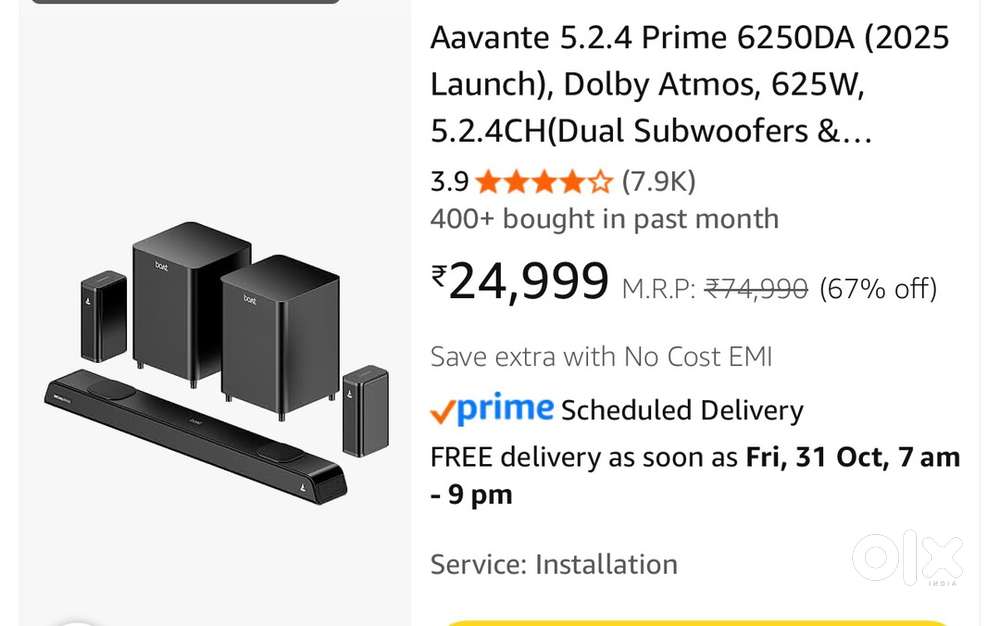Click the right satellite speaker in image
Image resolution: width=1000 pixels, height=626 pixels.
tap(365, 410)
